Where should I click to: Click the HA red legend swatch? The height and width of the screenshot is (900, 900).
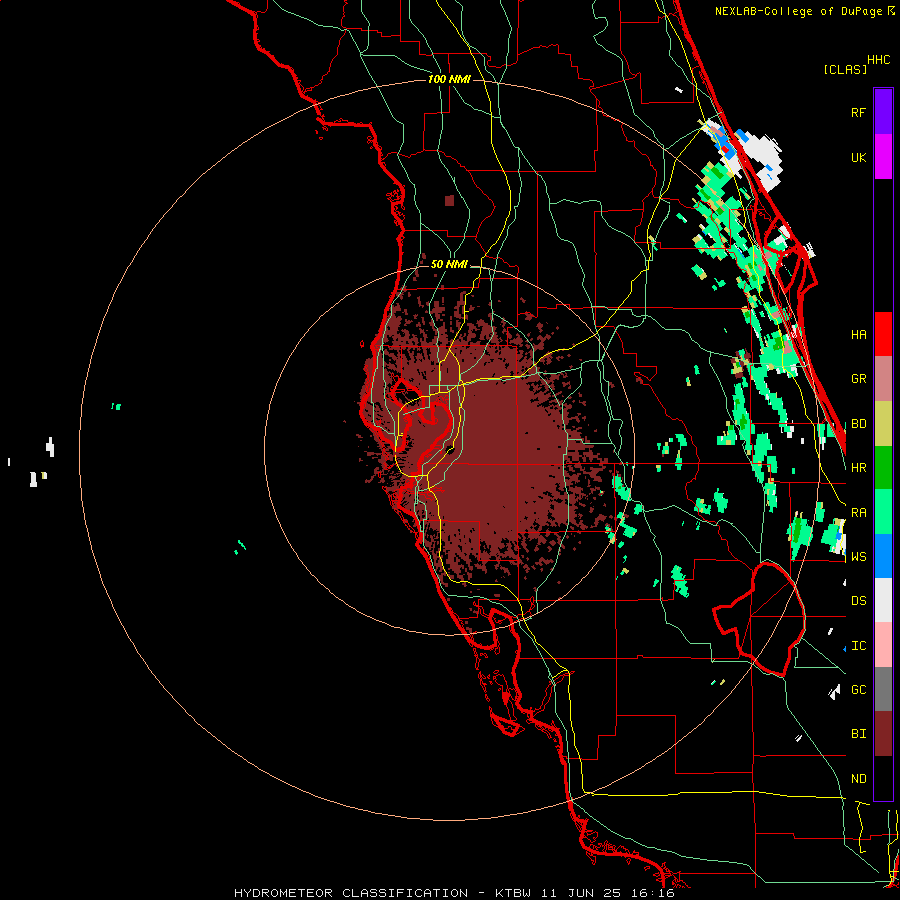coord(883,334)
